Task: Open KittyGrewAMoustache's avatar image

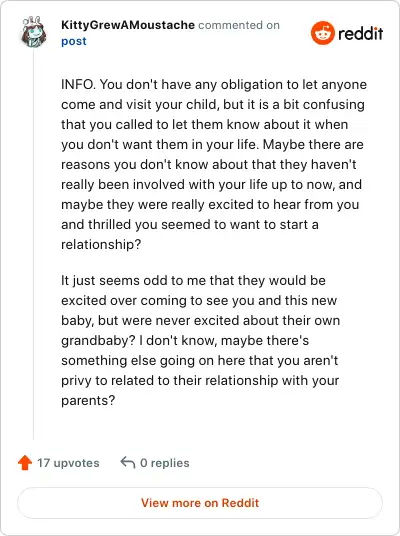Action: tap(33, 31)
